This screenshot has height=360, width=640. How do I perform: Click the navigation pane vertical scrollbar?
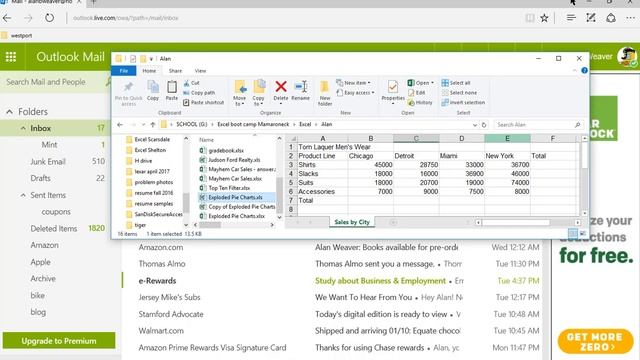(x=186, y=203)
